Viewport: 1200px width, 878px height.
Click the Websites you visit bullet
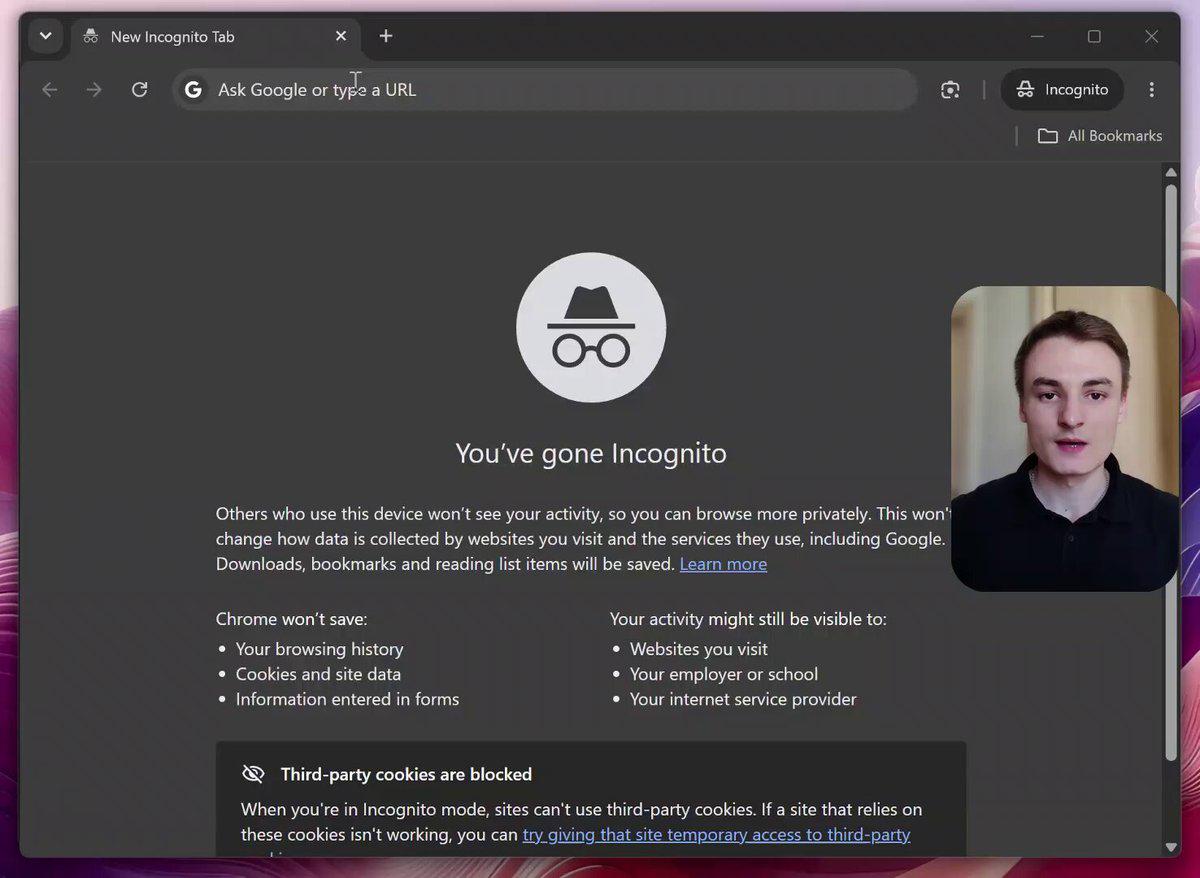click(699, 649)
